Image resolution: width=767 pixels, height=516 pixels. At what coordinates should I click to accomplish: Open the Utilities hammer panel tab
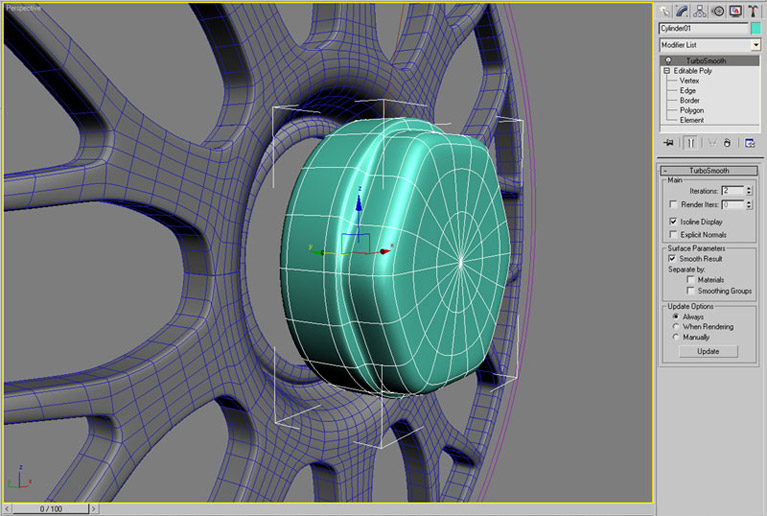[752, 11]
